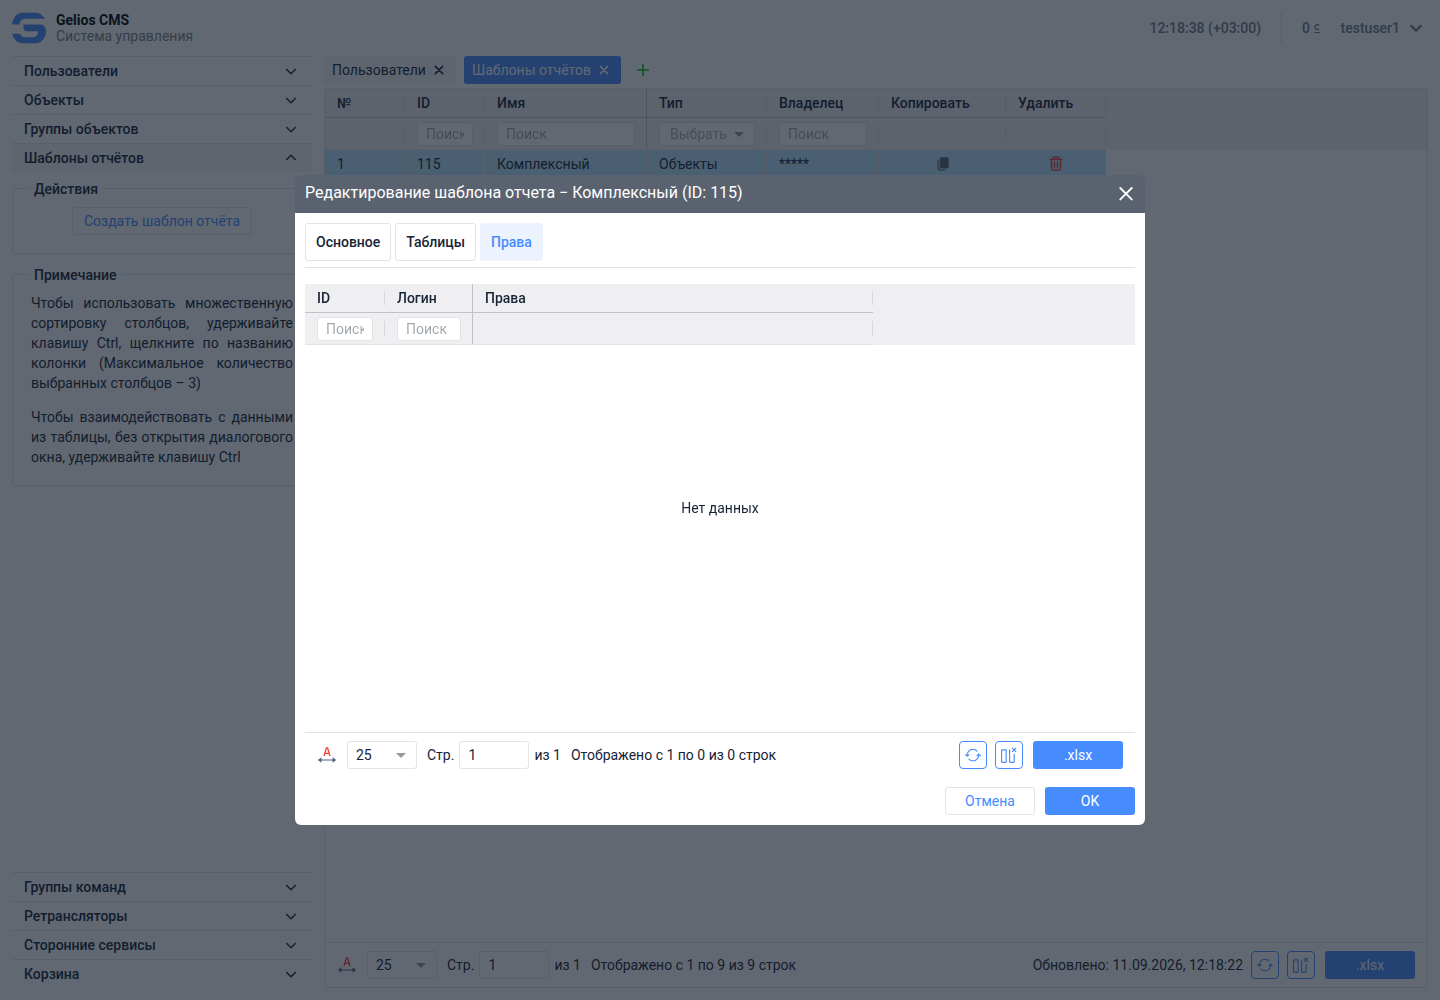Expand the Пользователи sidebar section

coord(161,71)
